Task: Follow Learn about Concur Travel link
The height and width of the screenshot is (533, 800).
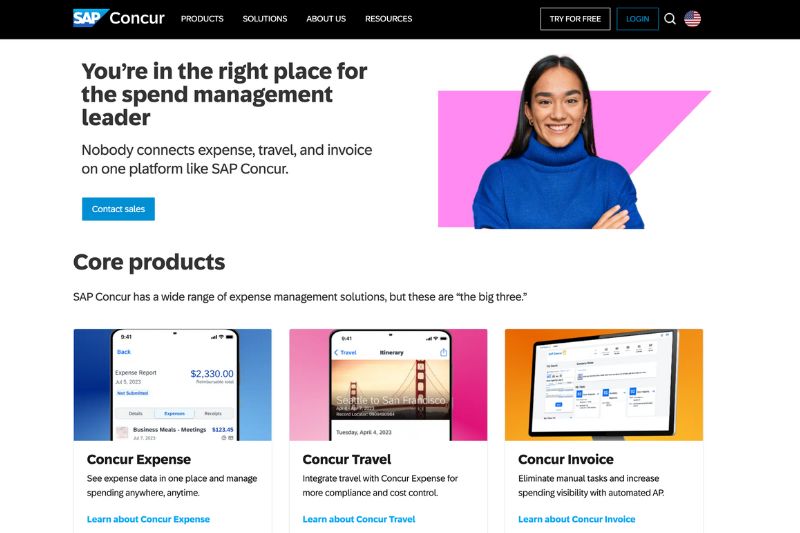Action: 359,519
